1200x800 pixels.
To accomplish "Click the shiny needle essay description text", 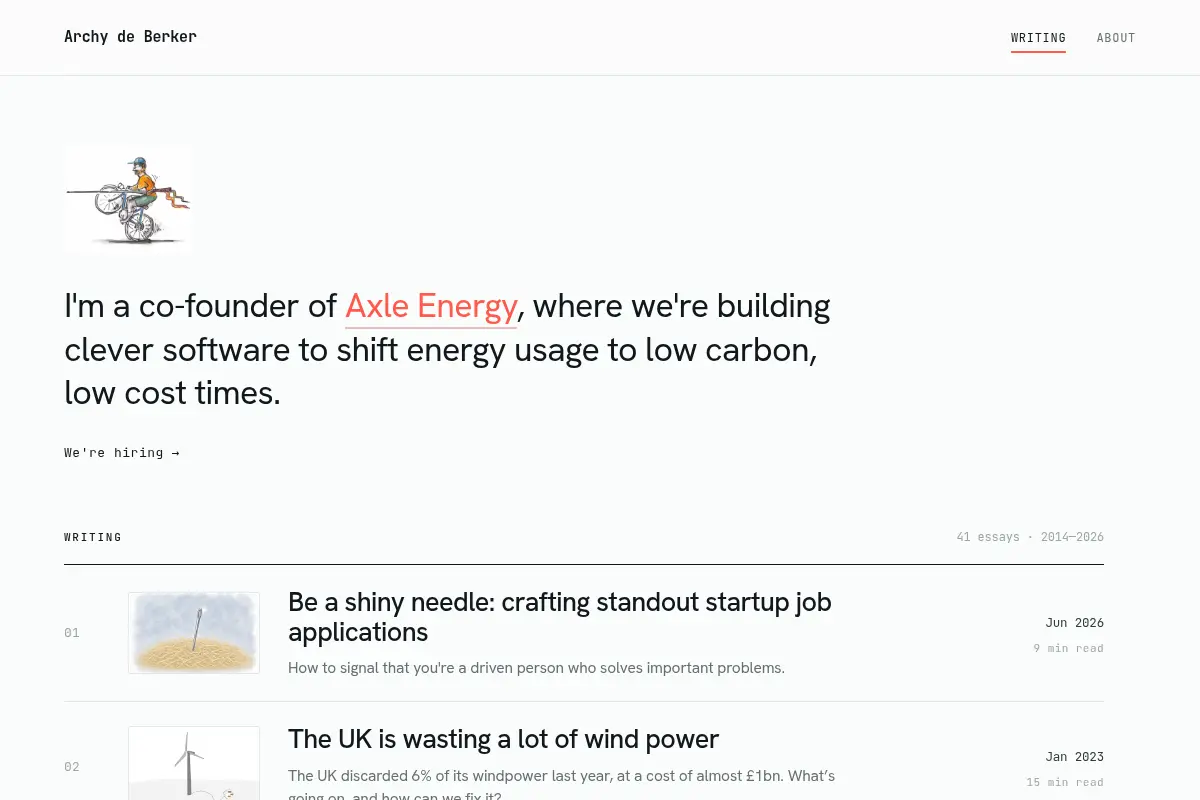I will pyautogui.click(x=536, y=668).
